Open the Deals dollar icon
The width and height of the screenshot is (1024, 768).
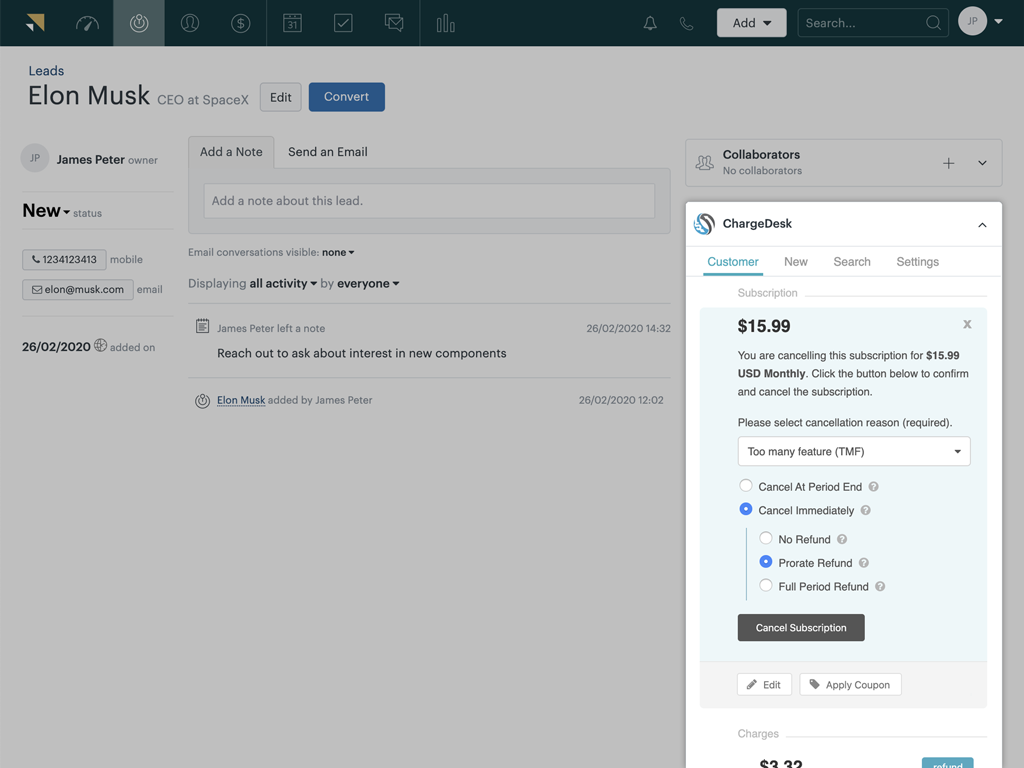coord(241,24)
